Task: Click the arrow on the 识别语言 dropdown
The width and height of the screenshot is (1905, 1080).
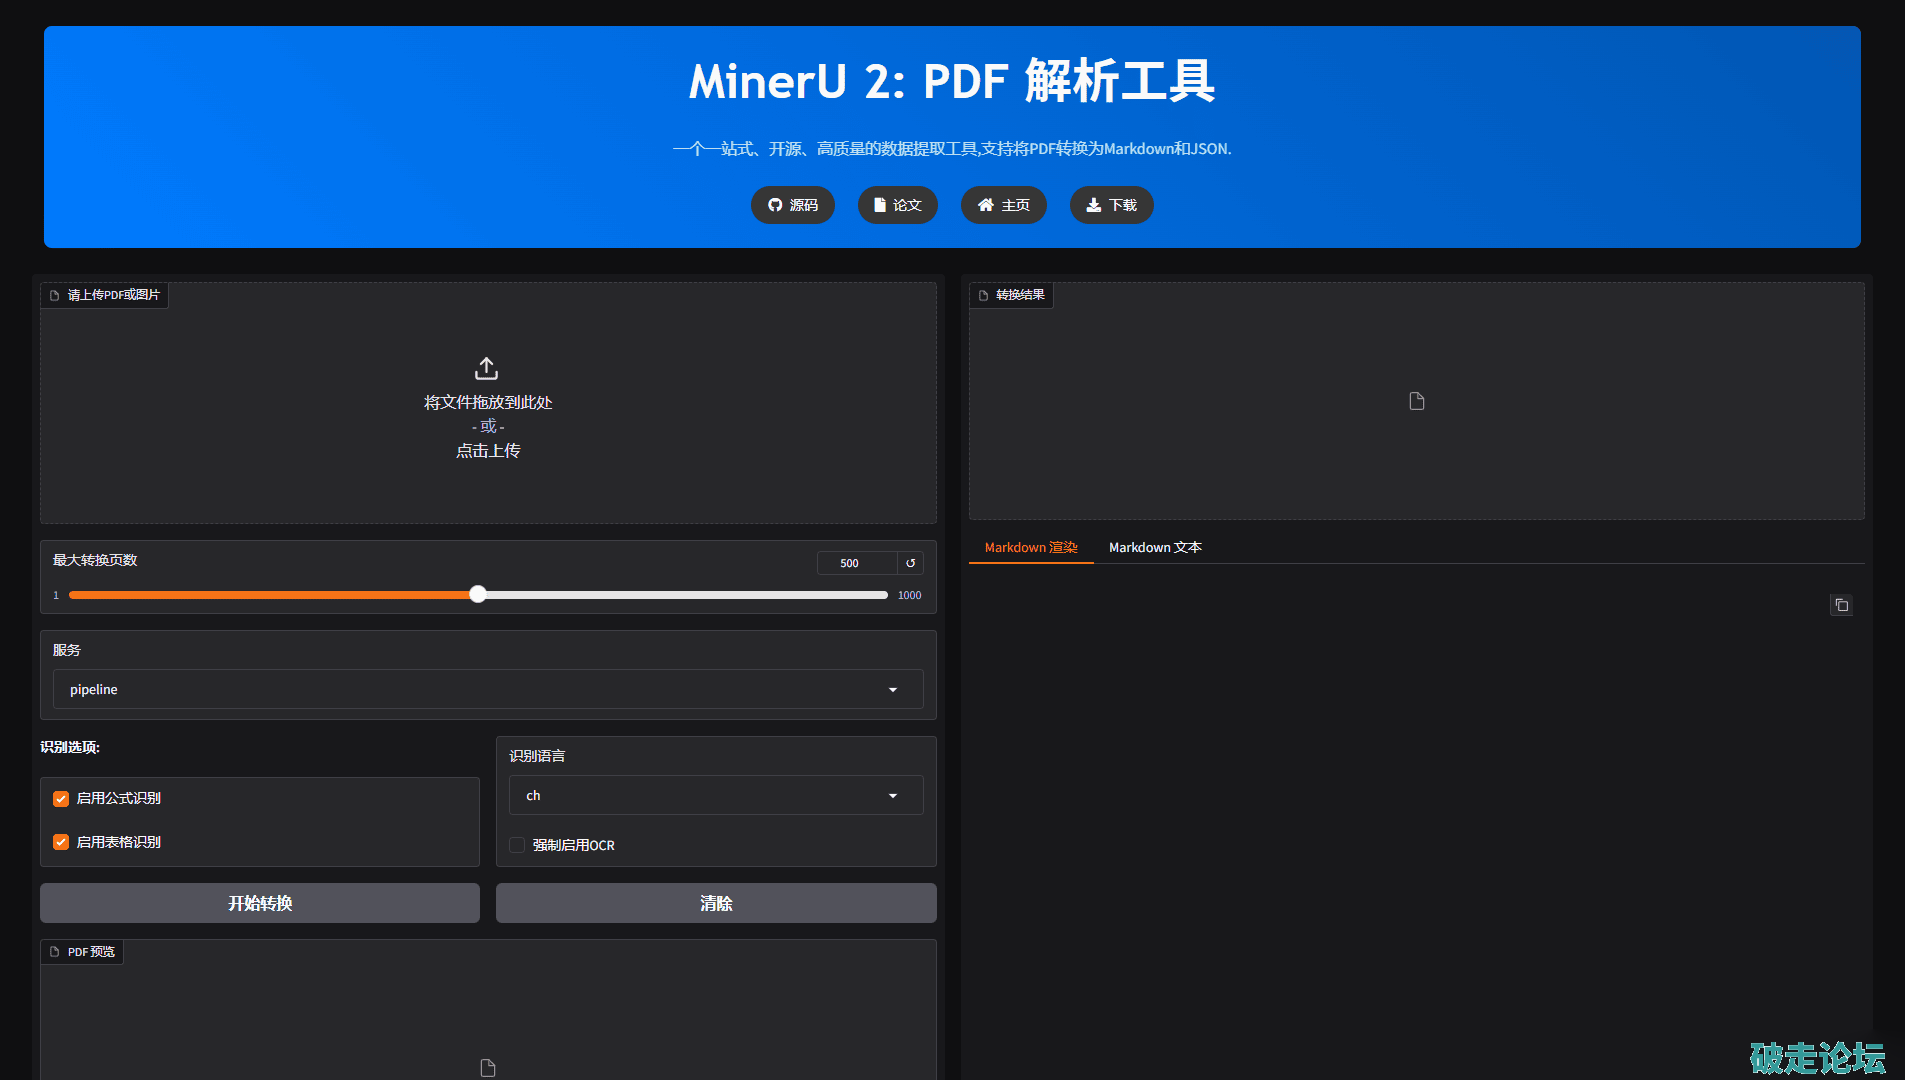Action: tap(893, 796)
